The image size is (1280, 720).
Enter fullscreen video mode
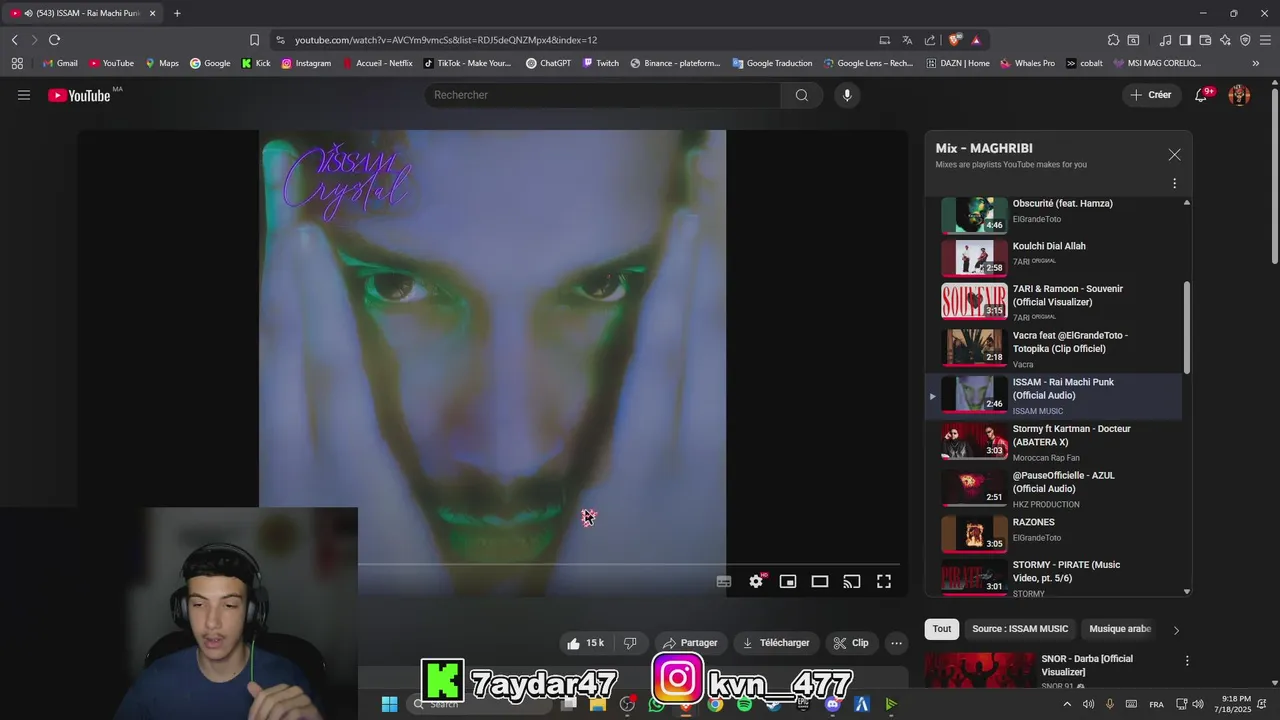(x=884, y=581)
